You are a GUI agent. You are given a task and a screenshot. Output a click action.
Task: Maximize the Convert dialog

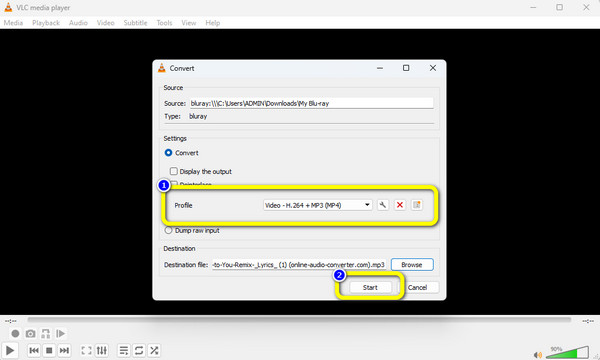click(406, 68)
